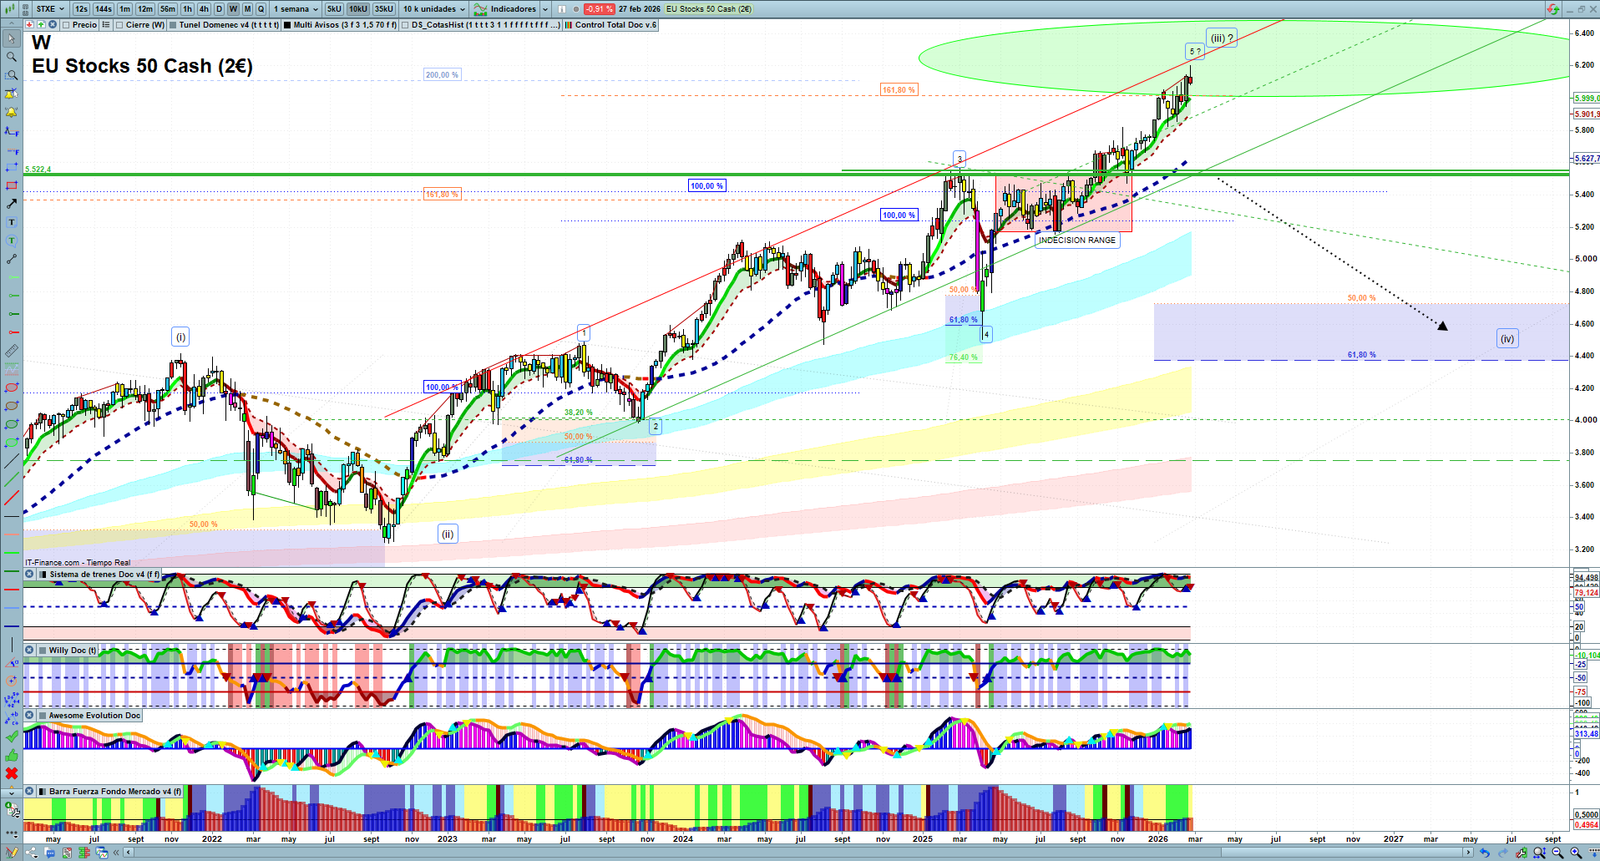This screenshot has height=861, width=1600.
Task: Undo the last chart action
Action: pos(1484,852)
